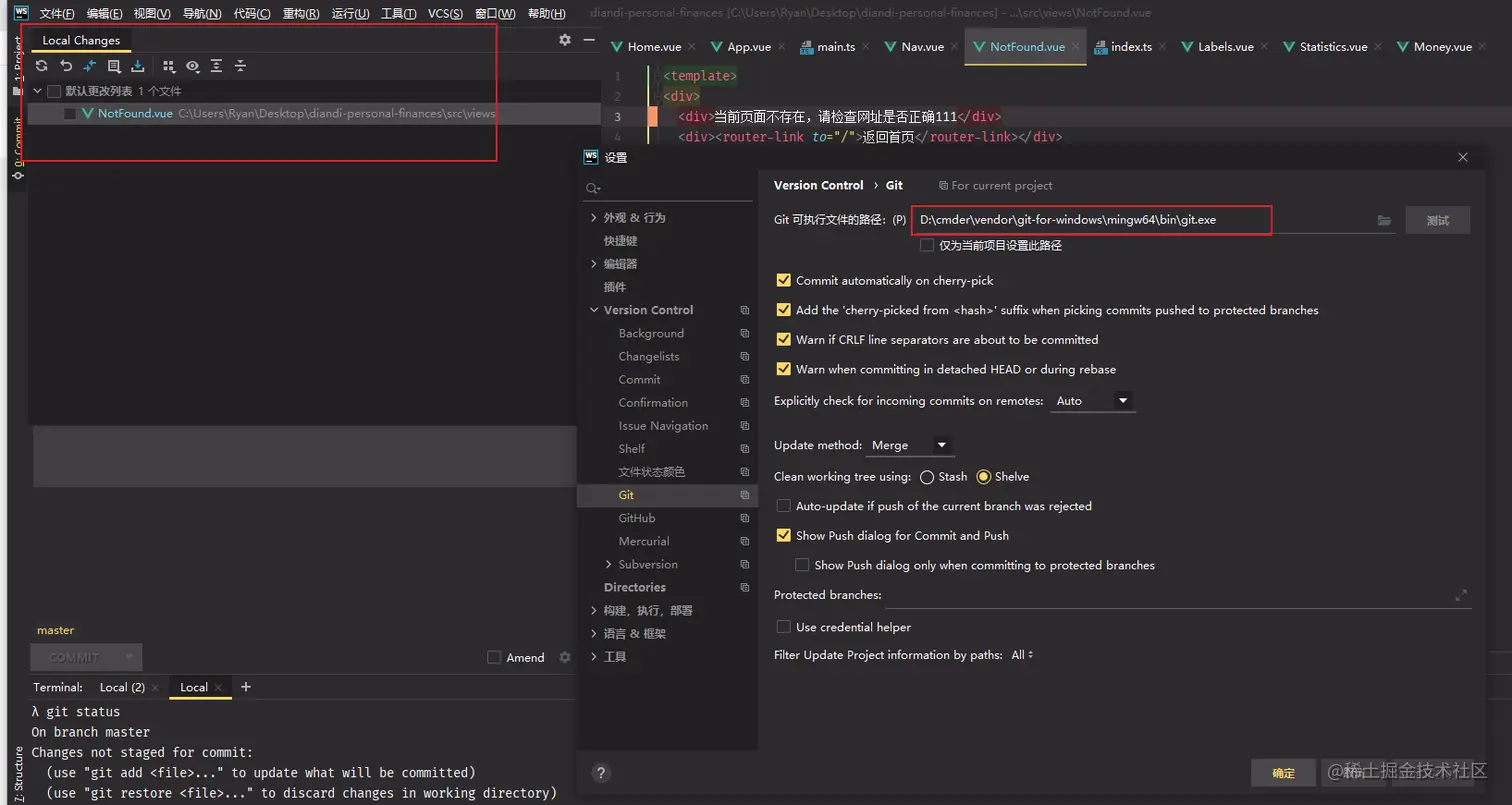Toggle the Amend checkbox
The image size is (1512, 805).
(494, 657)
